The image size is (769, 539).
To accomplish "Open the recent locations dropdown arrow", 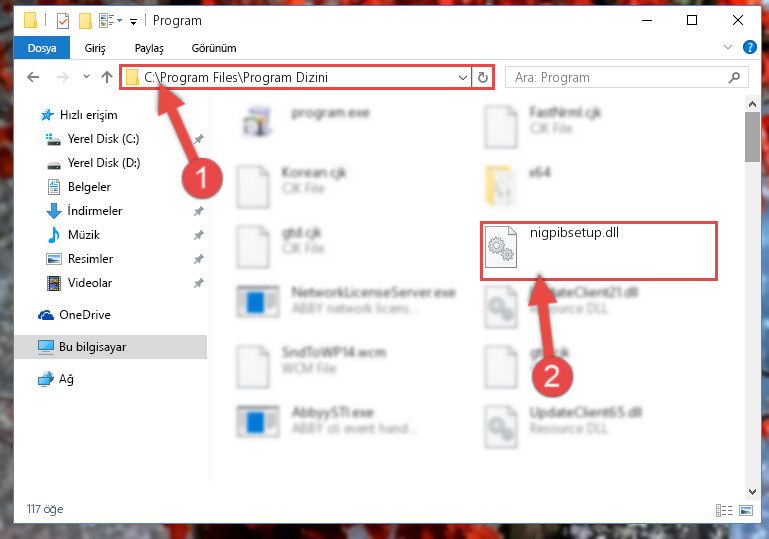I will (86, 77).
